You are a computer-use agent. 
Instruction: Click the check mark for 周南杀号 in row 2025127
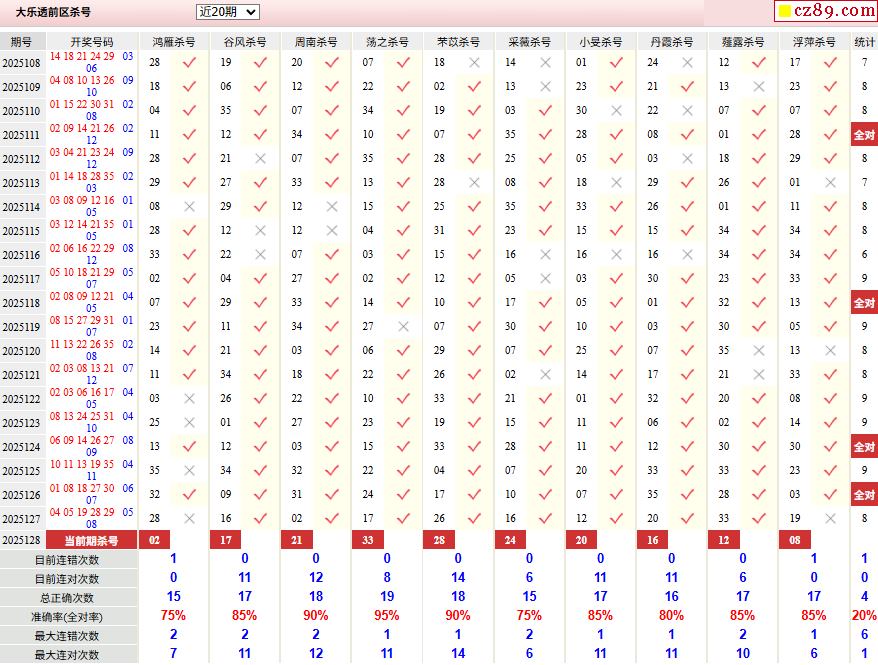pyautogui.click(x=332, y=519)
